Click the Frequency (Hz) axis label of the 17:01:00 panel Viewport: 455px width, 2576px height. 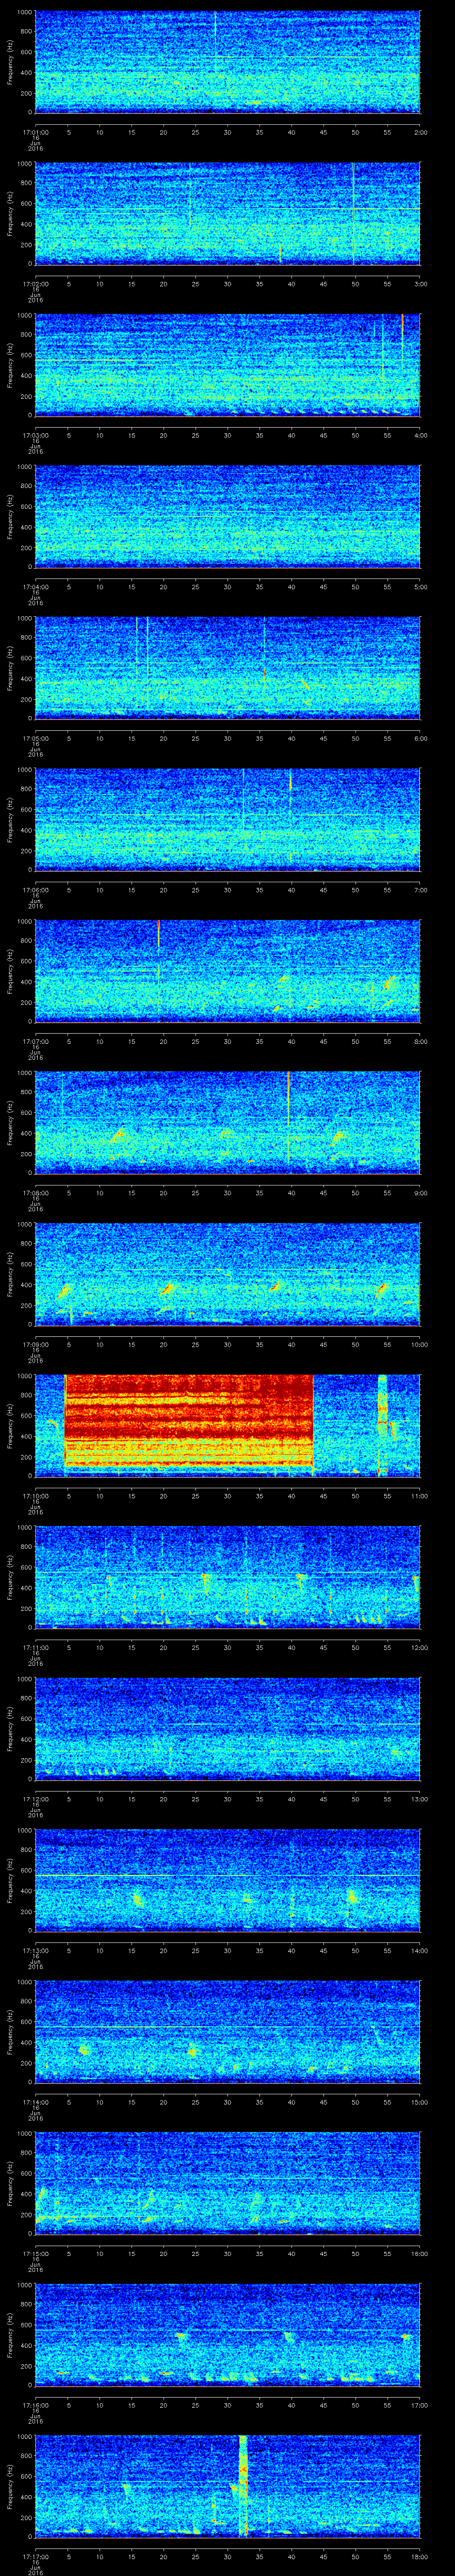[x=10, y=62]
